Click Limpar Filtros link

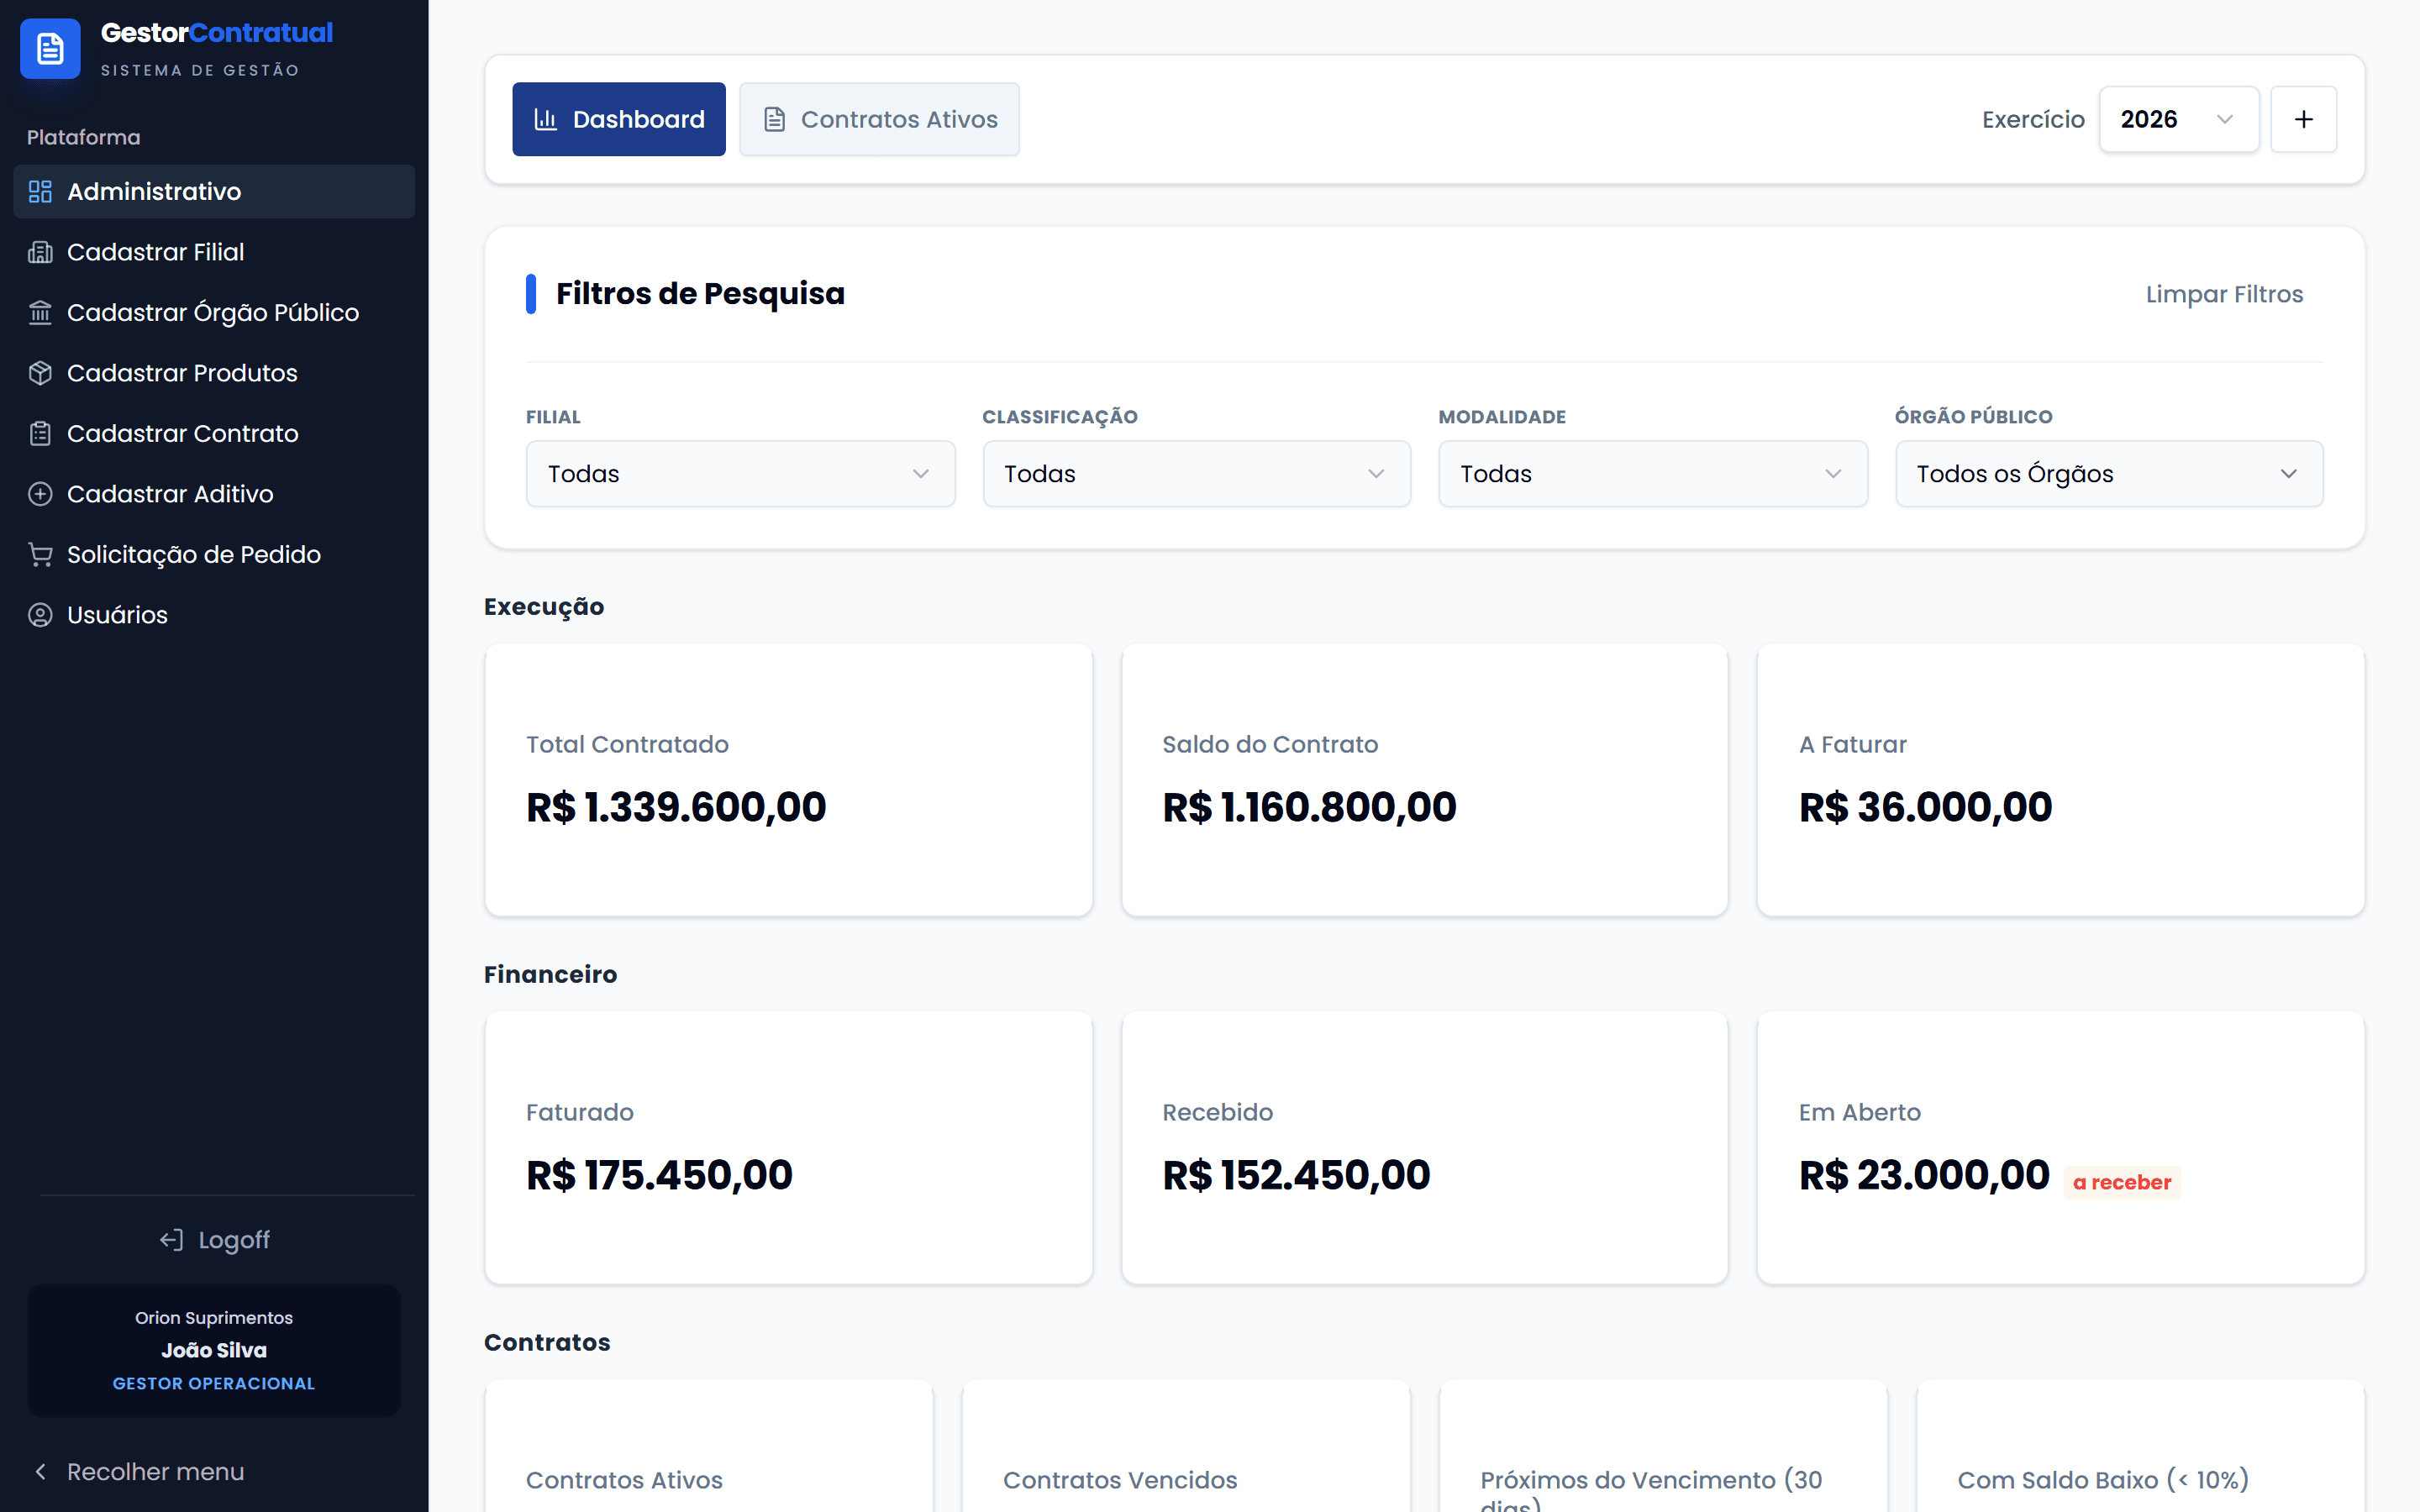click(x=2224, y=294)
